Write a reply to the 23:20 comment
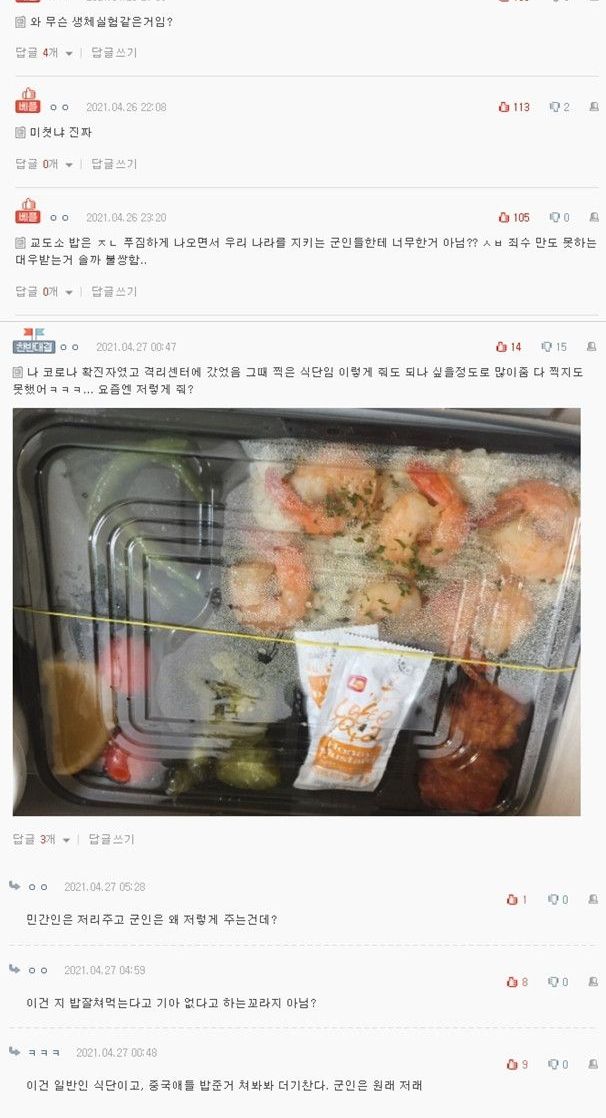This screenshot has width=606, height=1118. [x=114, y=292]
